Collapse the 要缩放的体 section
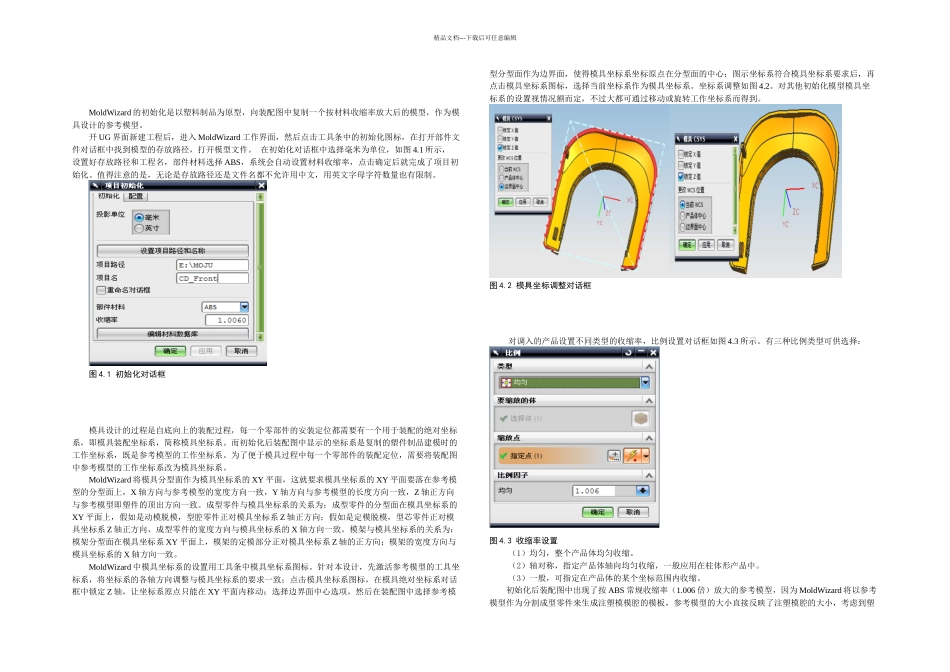950x672 pixels. [x=649, y=401]
